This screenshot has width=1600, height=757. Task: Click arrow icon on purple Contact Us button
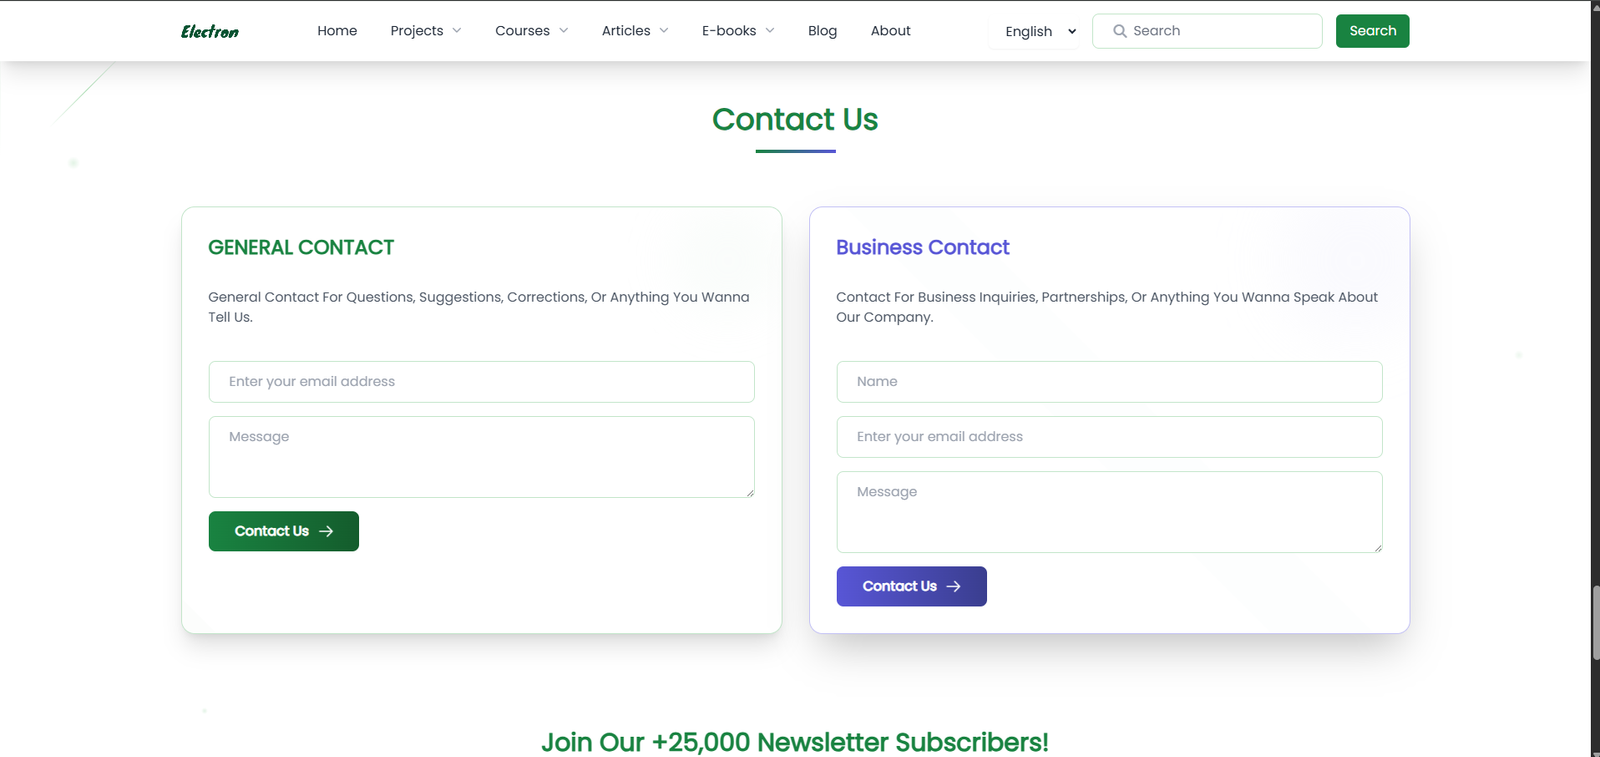(954, 586)
